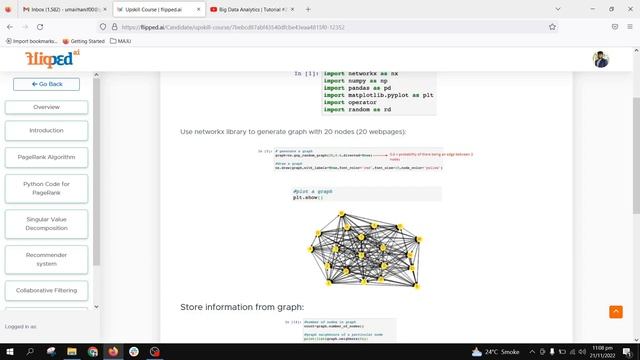Open the Recommender system section
Image resolution: width=640 pixels, height=360 pixels.
pos(47,260)
